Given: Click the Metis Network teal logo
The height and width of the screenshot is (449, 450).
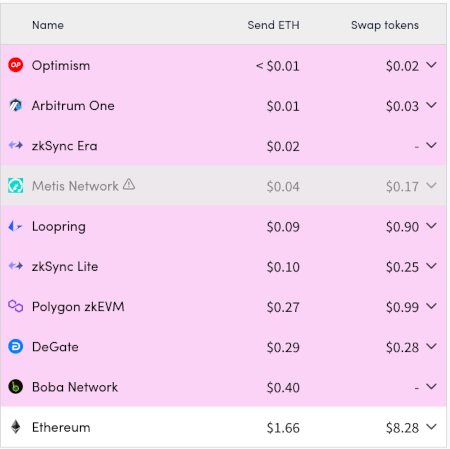Looking at the screenshot, I should click(x=16, y=186).
